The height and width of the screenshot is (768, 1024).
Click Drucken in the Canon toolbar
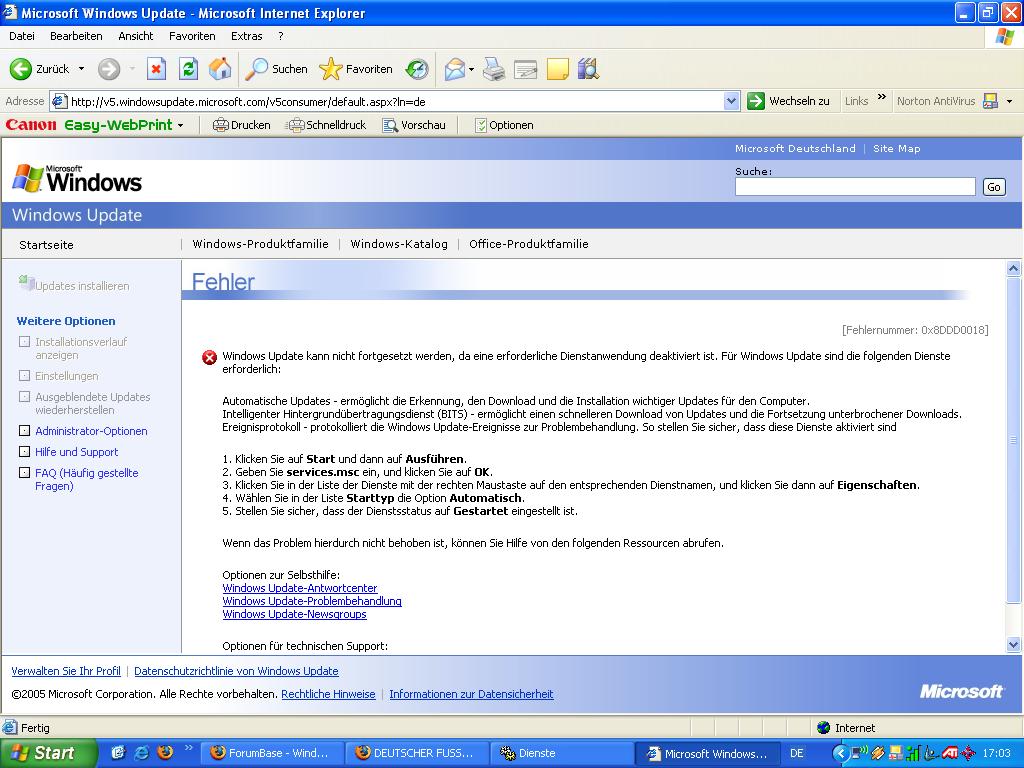[x=242, y=125]
